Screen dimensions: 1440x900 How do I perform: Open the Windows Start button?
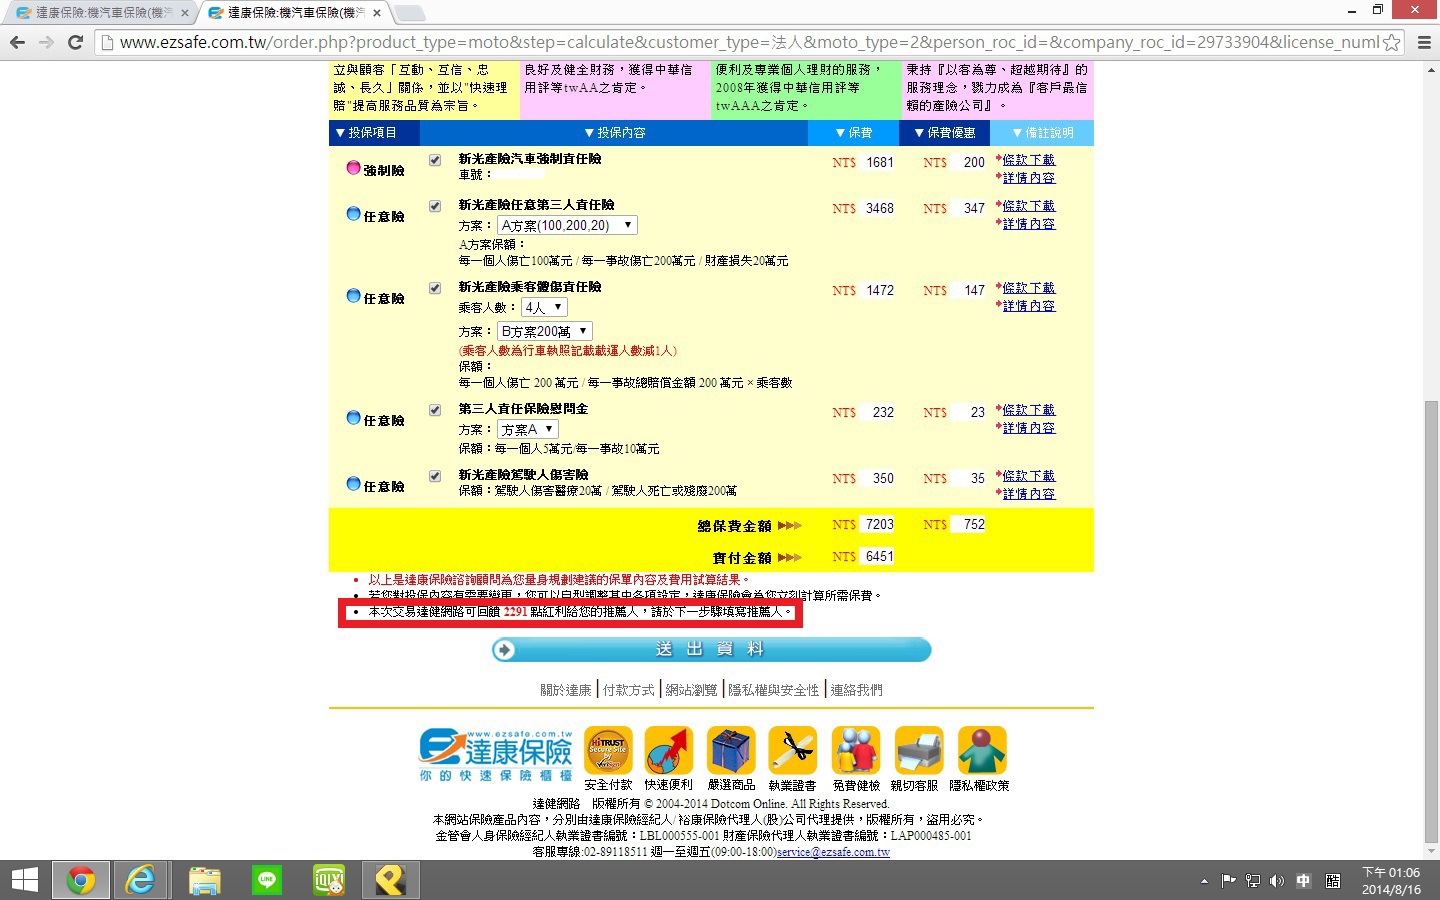pyautogui.click(x=24, y=880)
